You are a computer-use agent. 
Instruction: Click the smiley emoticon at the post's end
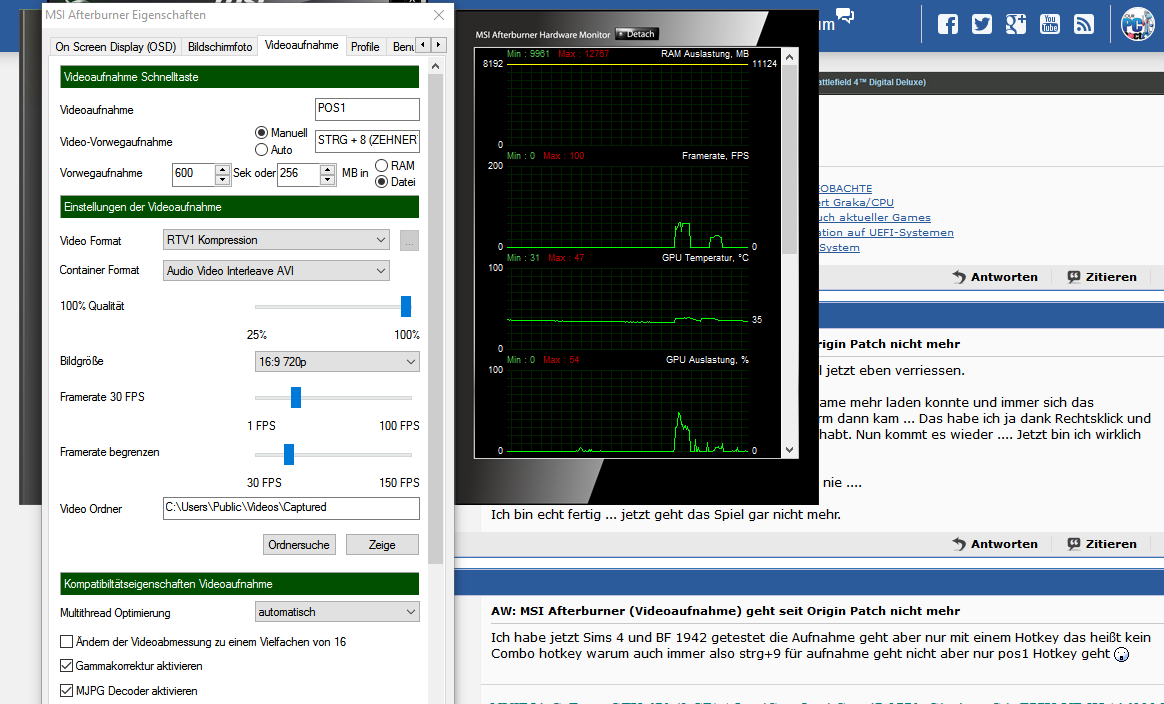pos(1122,654)
